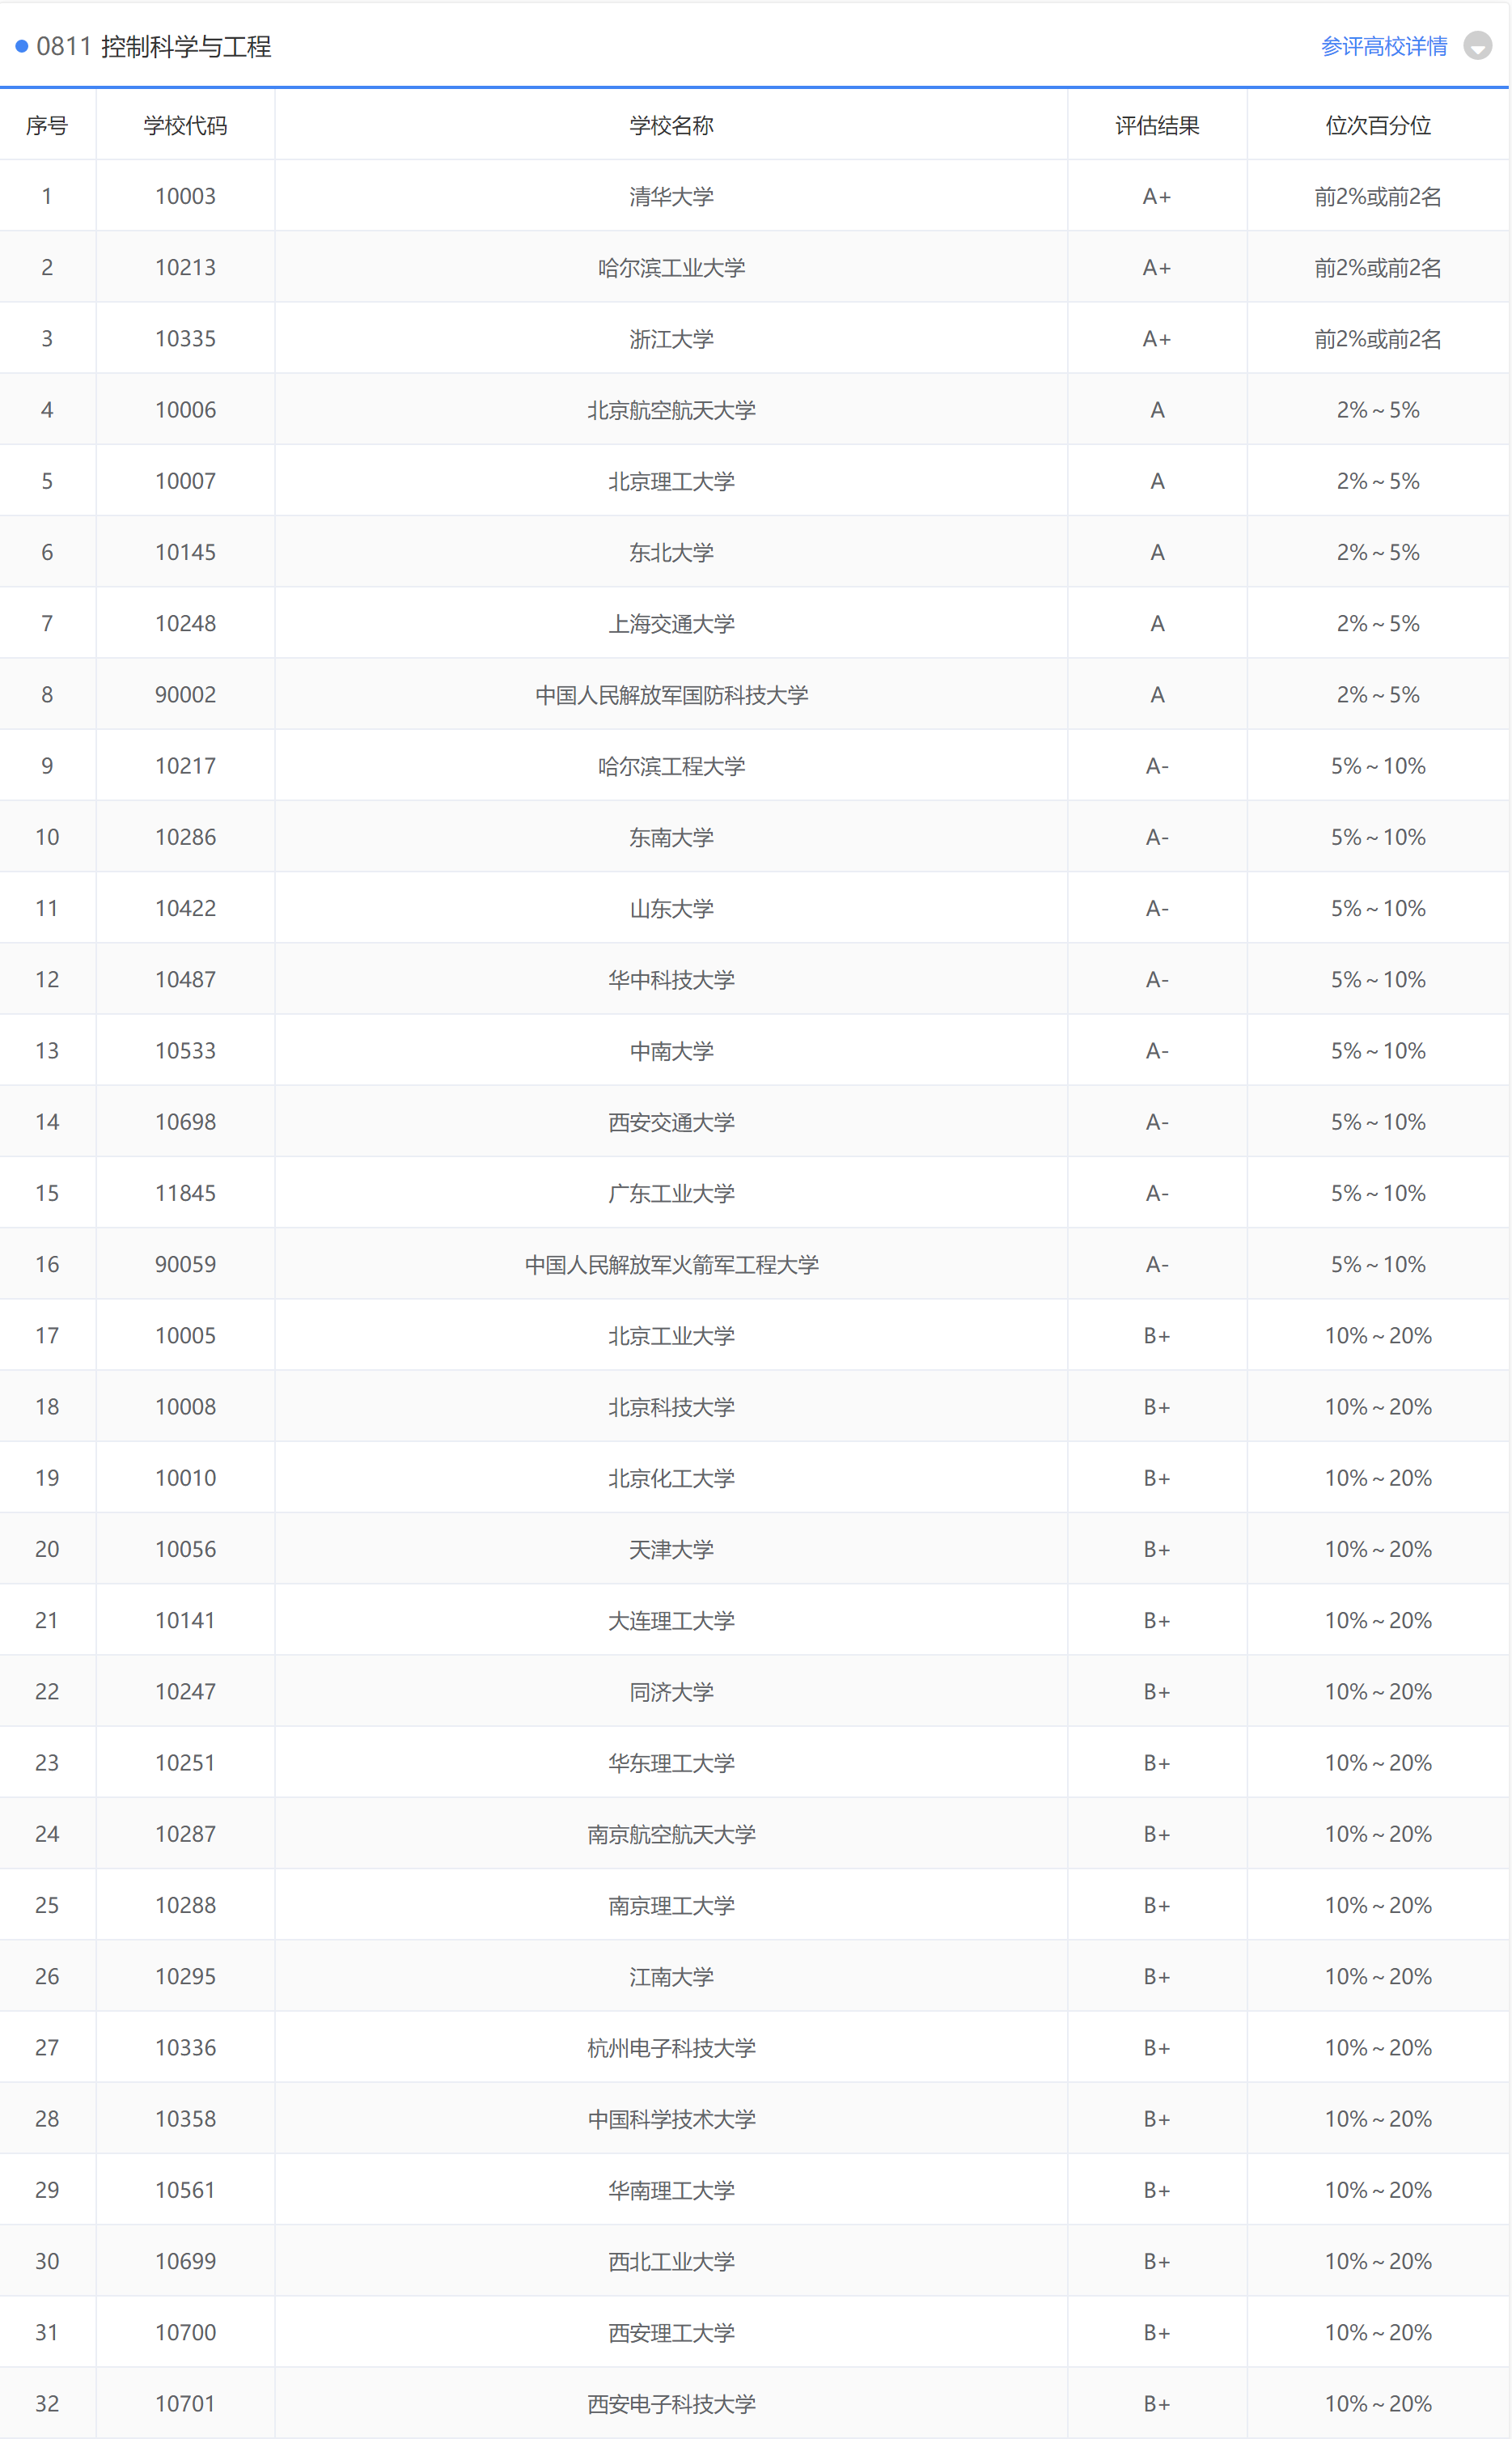
Task: Click the 位次百分位 column header
Action: coord(1378,126)
